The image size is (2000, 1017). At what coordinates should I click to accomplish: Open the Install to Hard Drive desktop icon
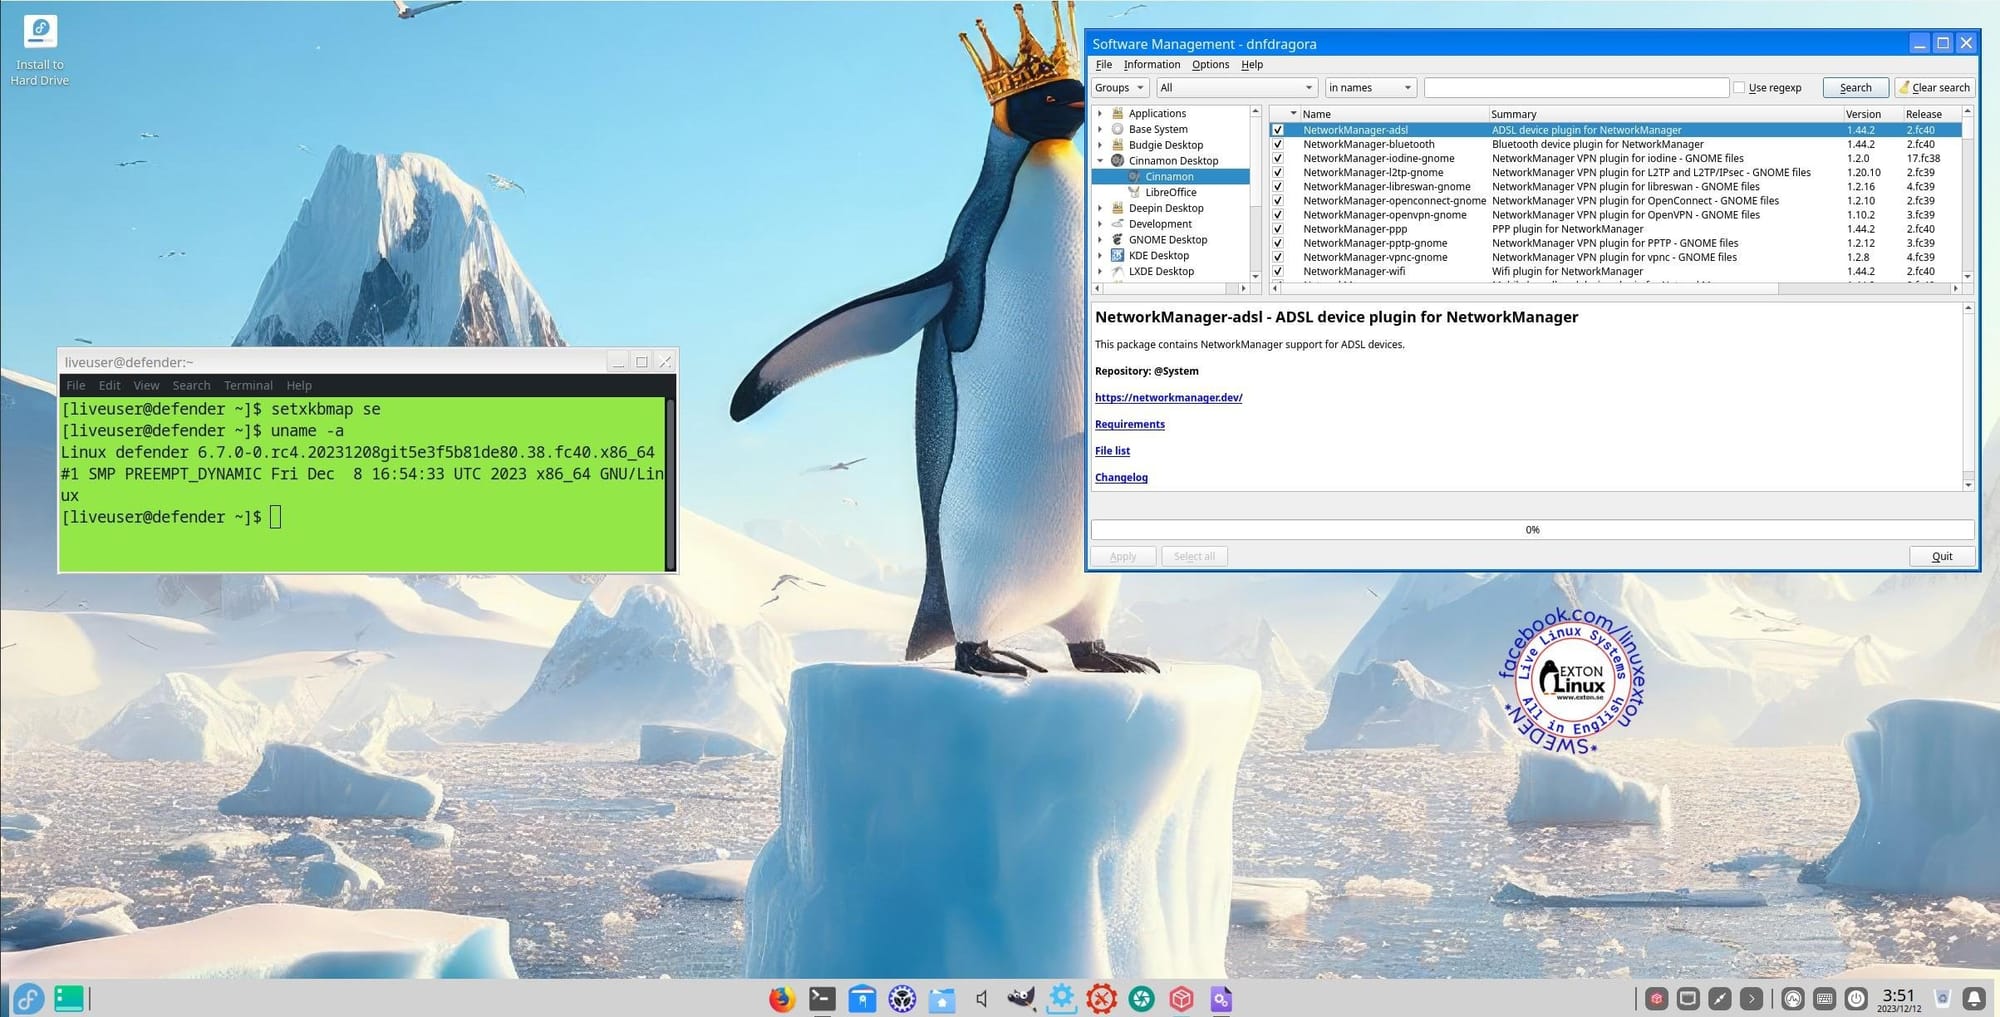click(40, 50)
